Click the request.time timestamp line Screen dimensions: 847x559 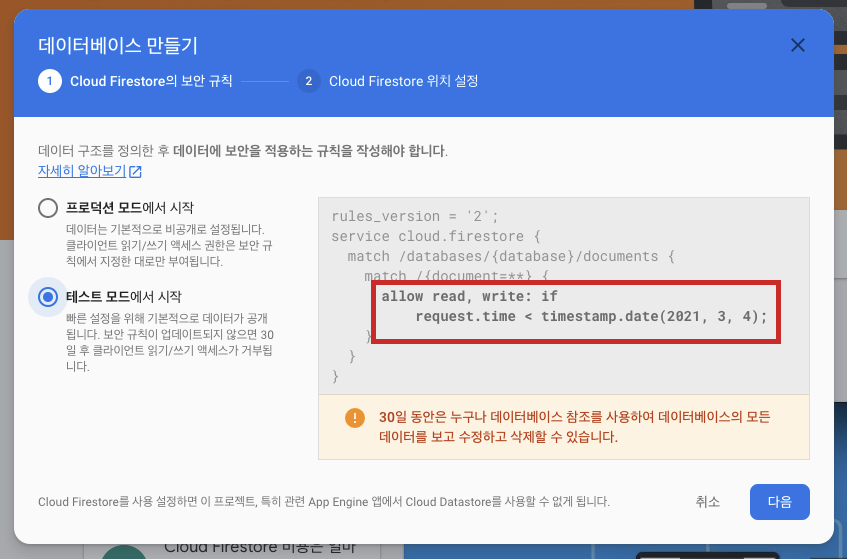pyautogui.click(x=591, y=316)
